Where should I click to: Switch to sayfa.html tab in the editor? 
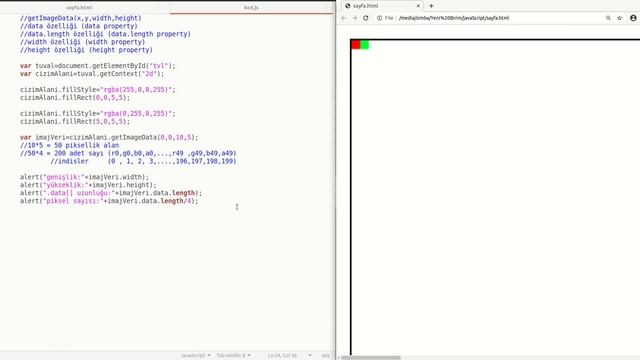tap(79, 7)
